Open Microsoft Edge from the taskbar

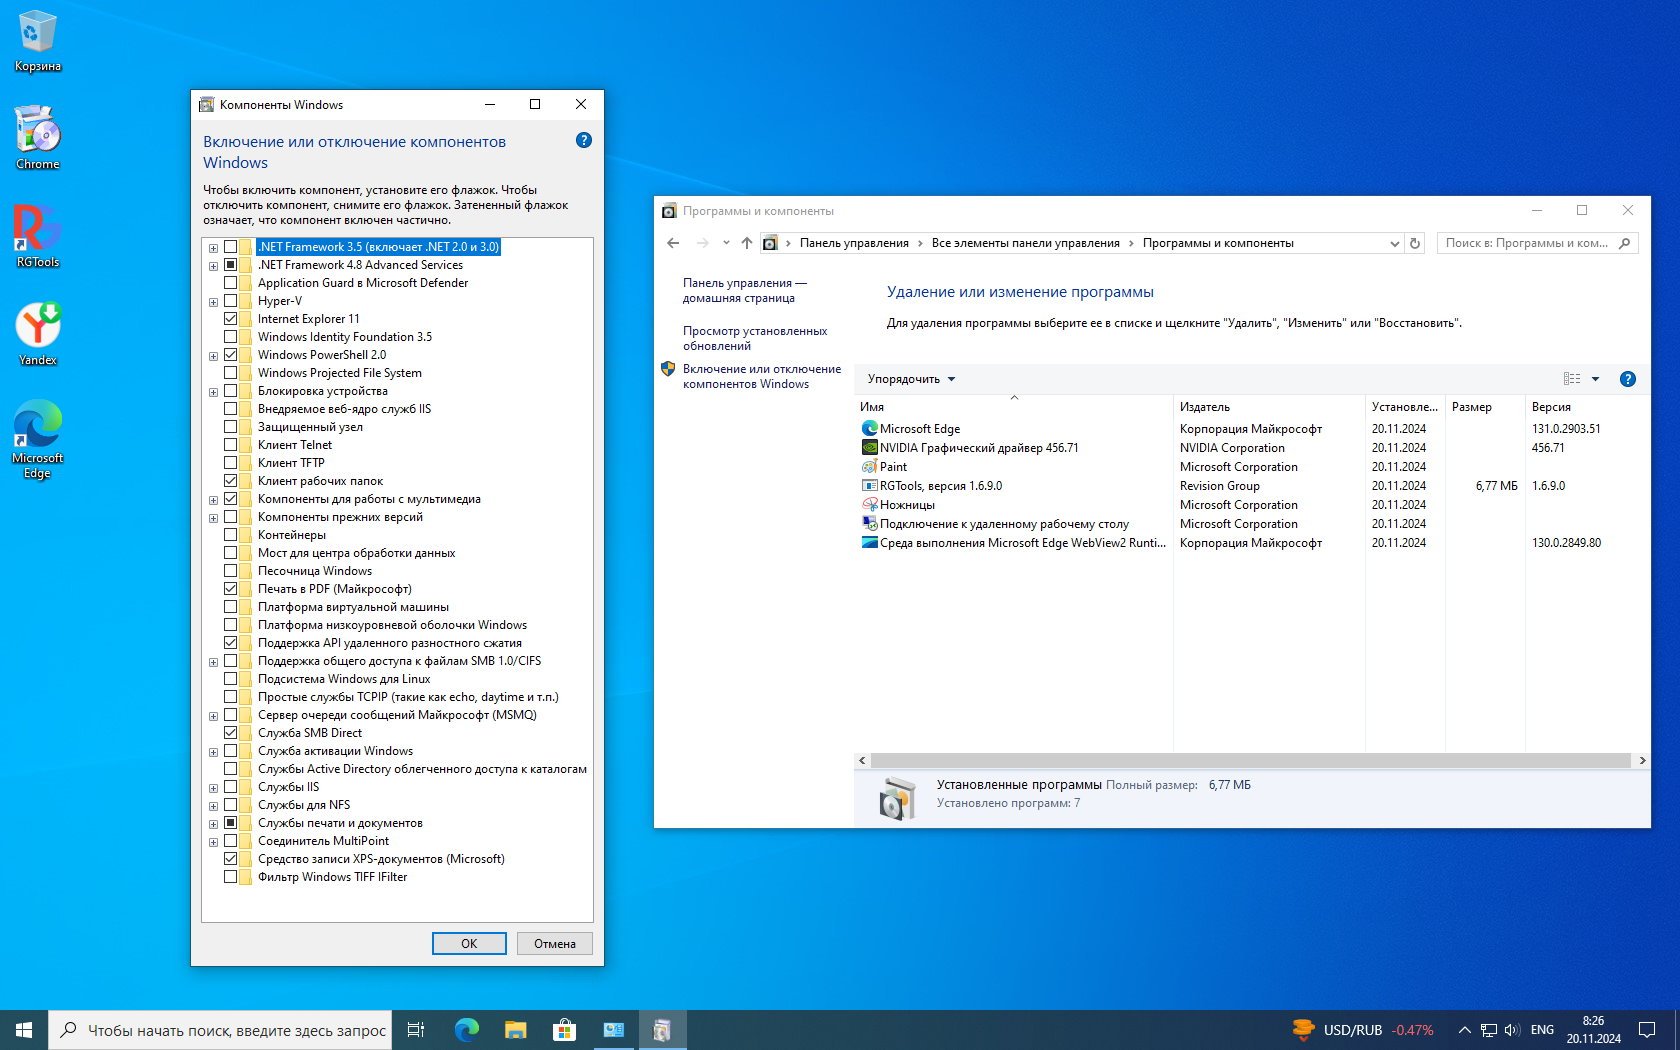click(466, 1030)
